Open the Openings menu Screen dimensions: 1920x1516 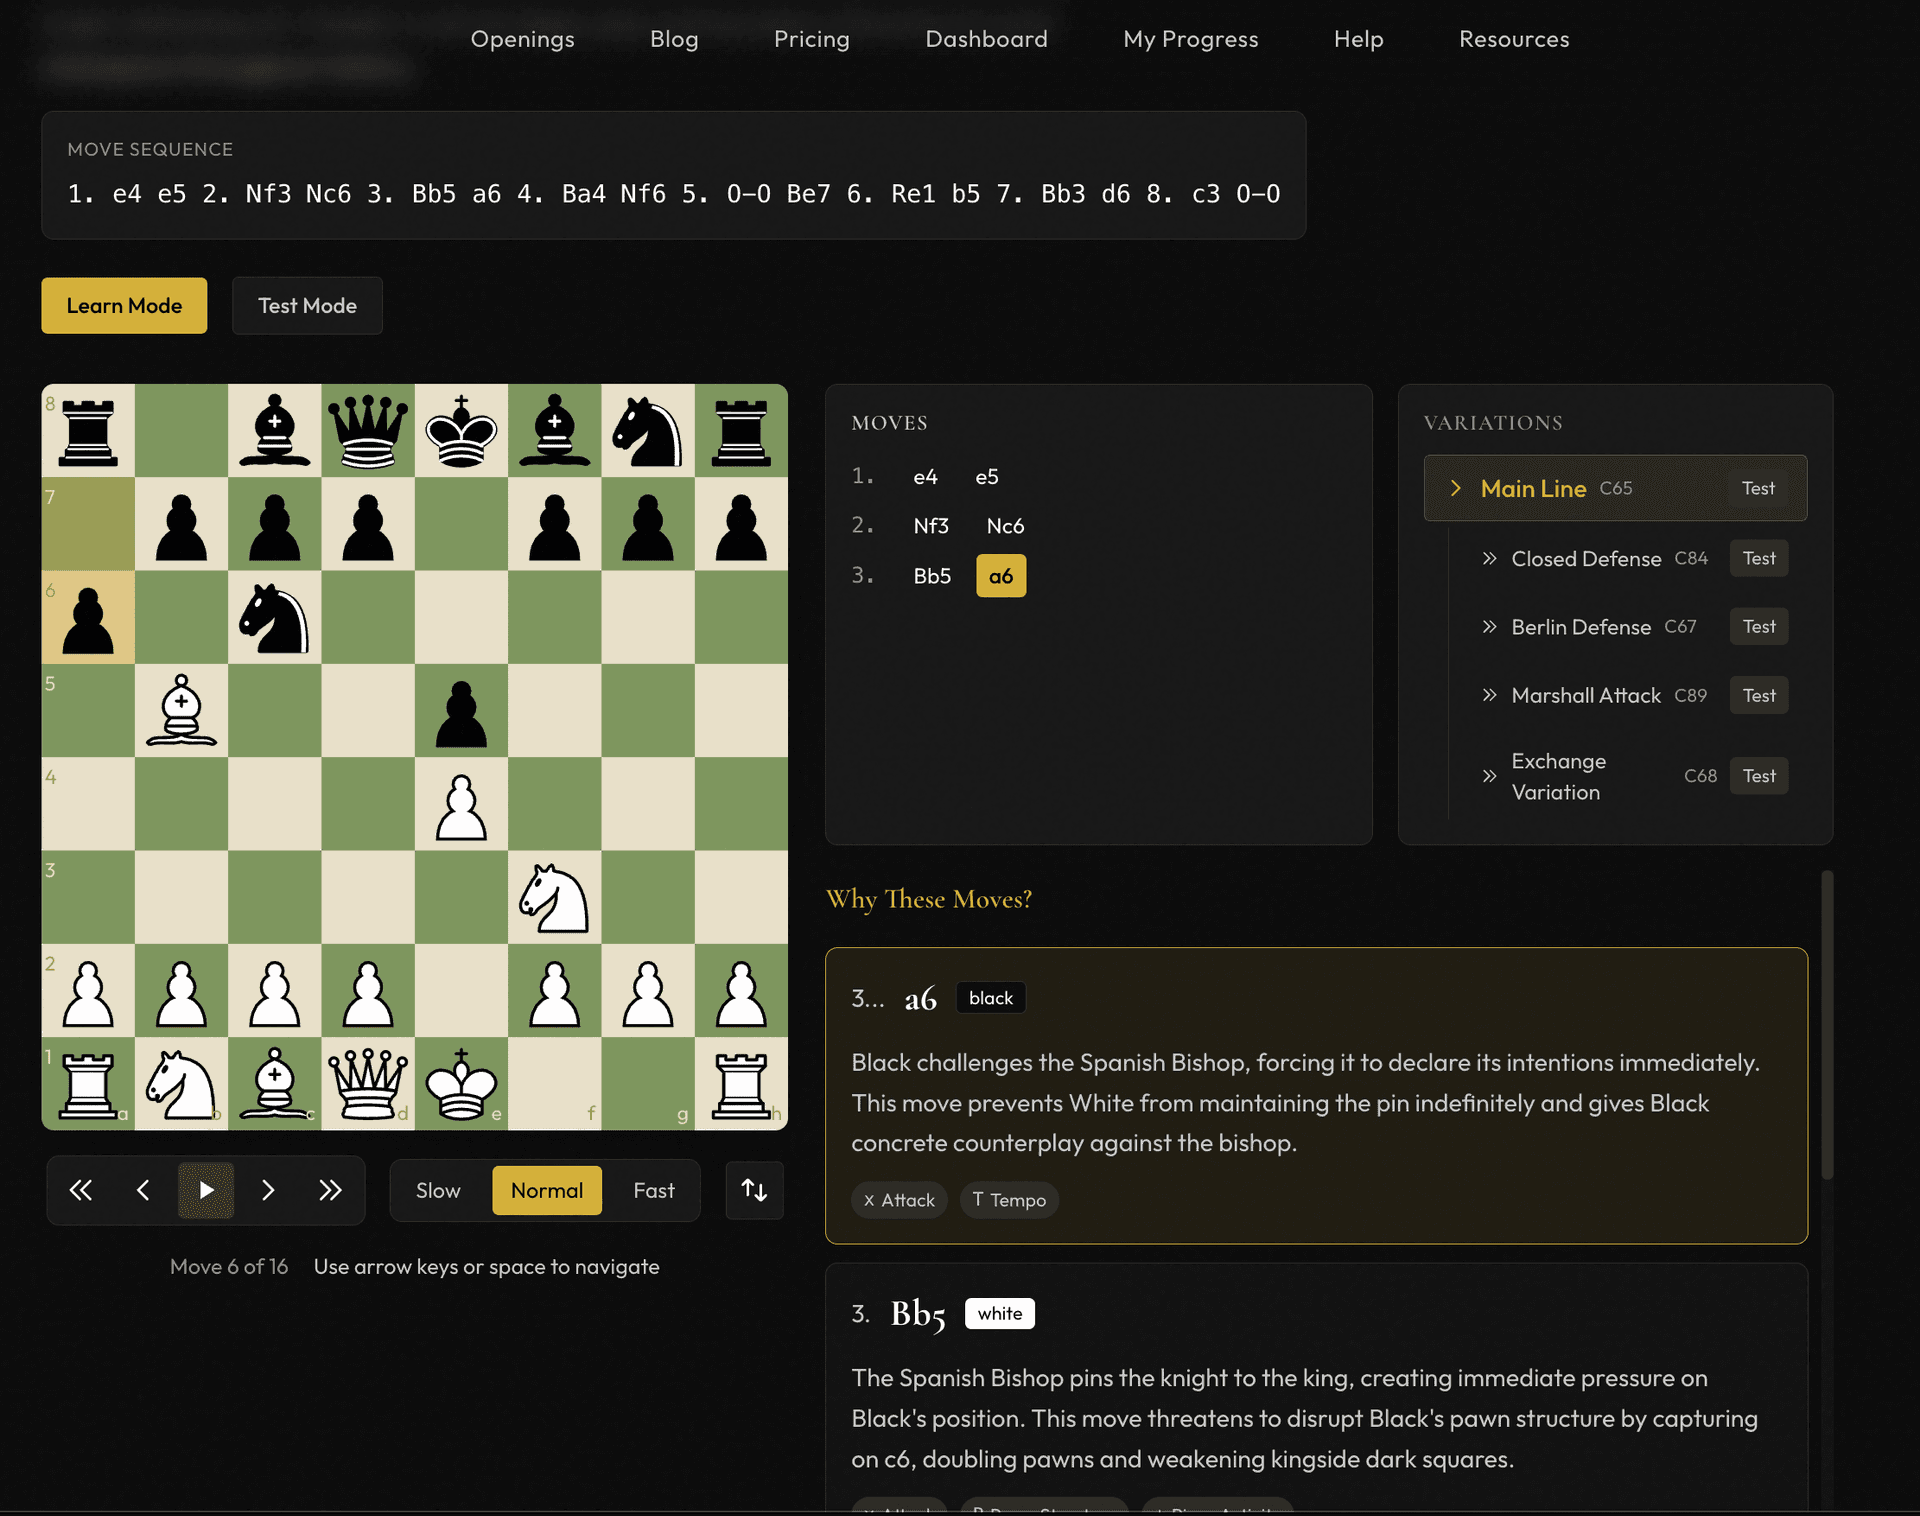pyautogui.click(x=522, y=39)
